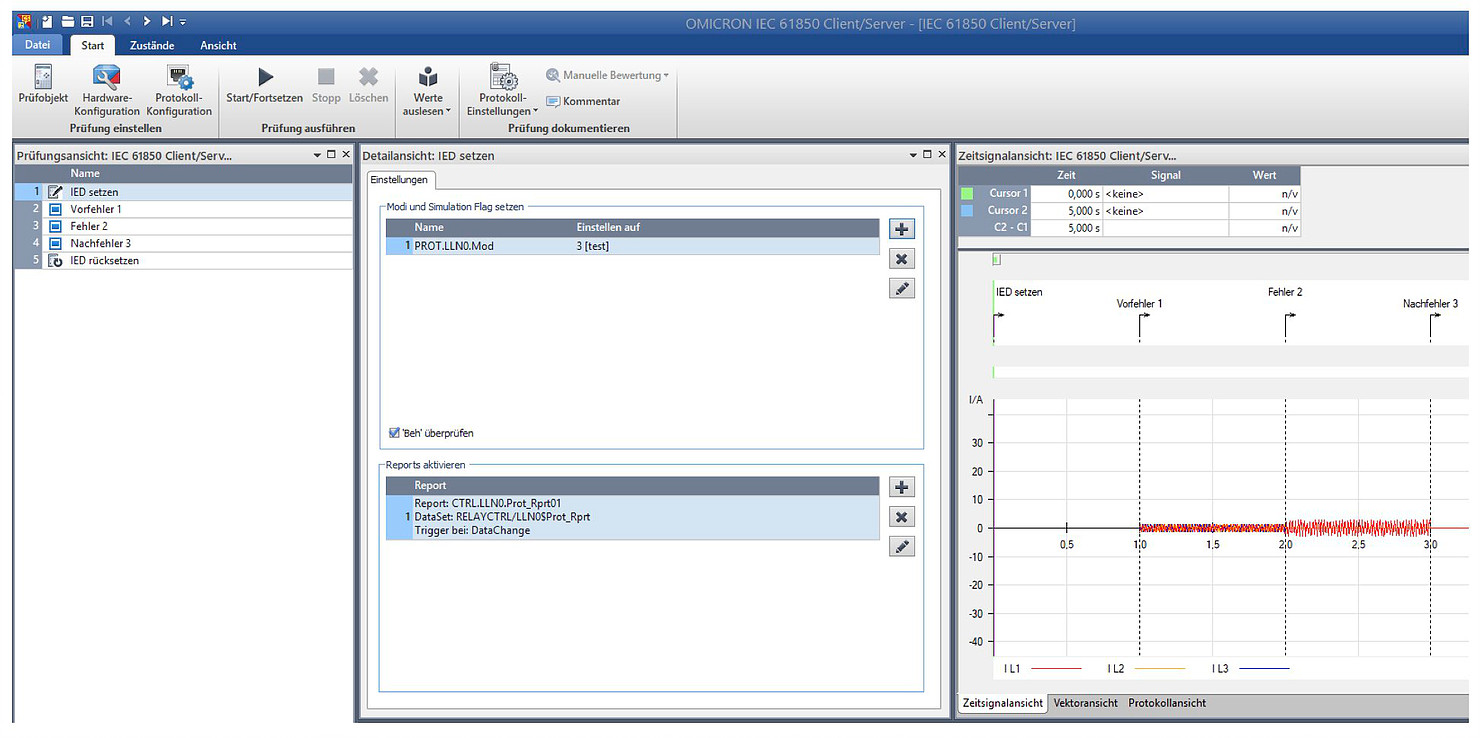The width and height of the screenshot is (1480, 738).
Task: Click the green Cursor 1 color swatch
Action: tap(967, 193)
